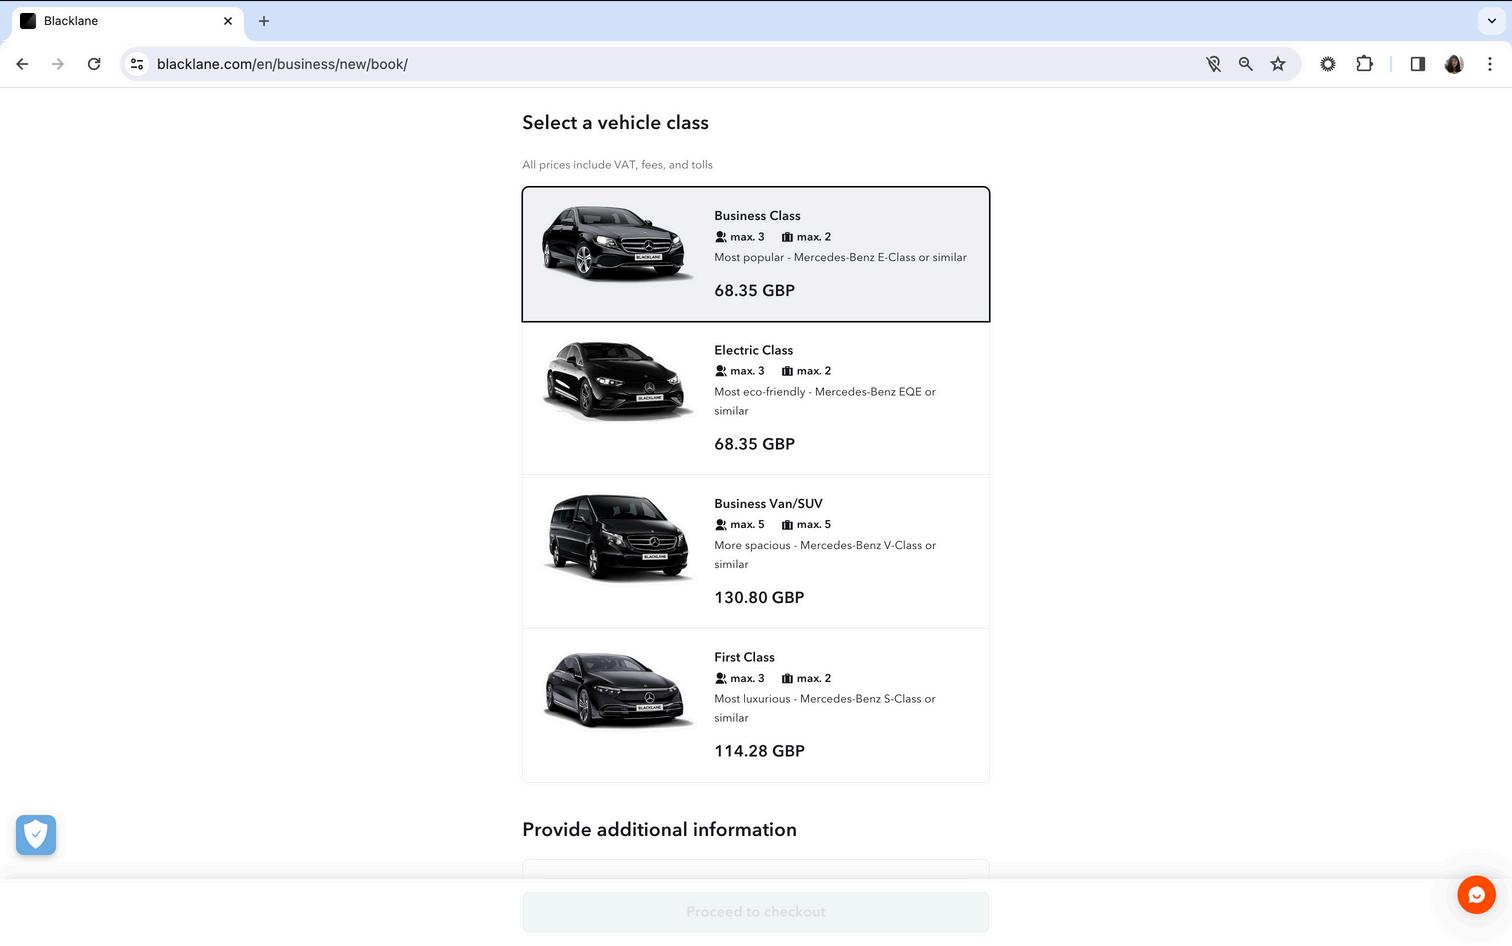Click the Proceed to checkout button
This screenshot has height=946, width=1512.
click(x=756, y=912)
